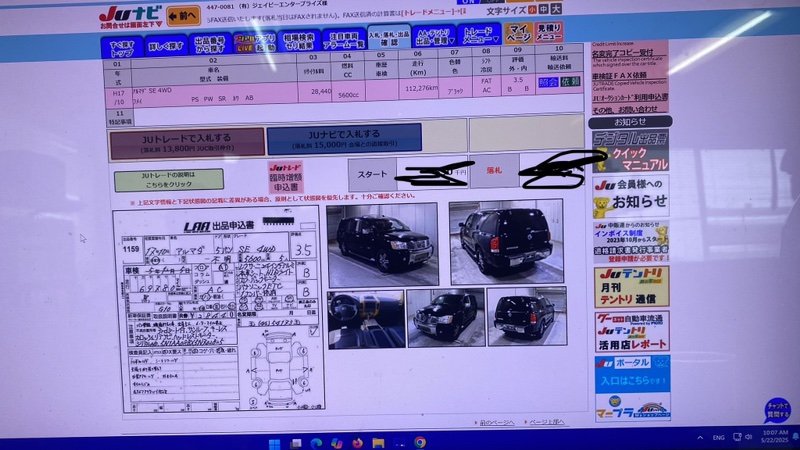Viewport: 800px width, 450px height.
Task: Set text size to 小
Action: point(532,10)
